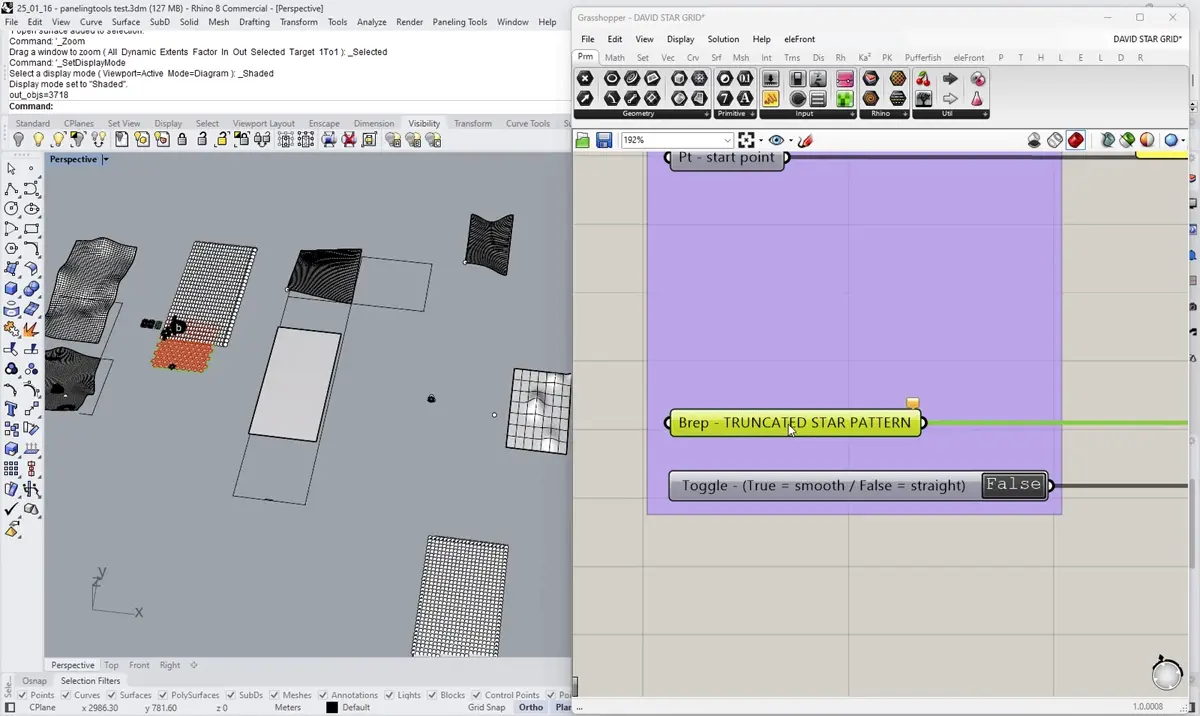Toggle the Curves selection filter checkbox

pos(66,695)
